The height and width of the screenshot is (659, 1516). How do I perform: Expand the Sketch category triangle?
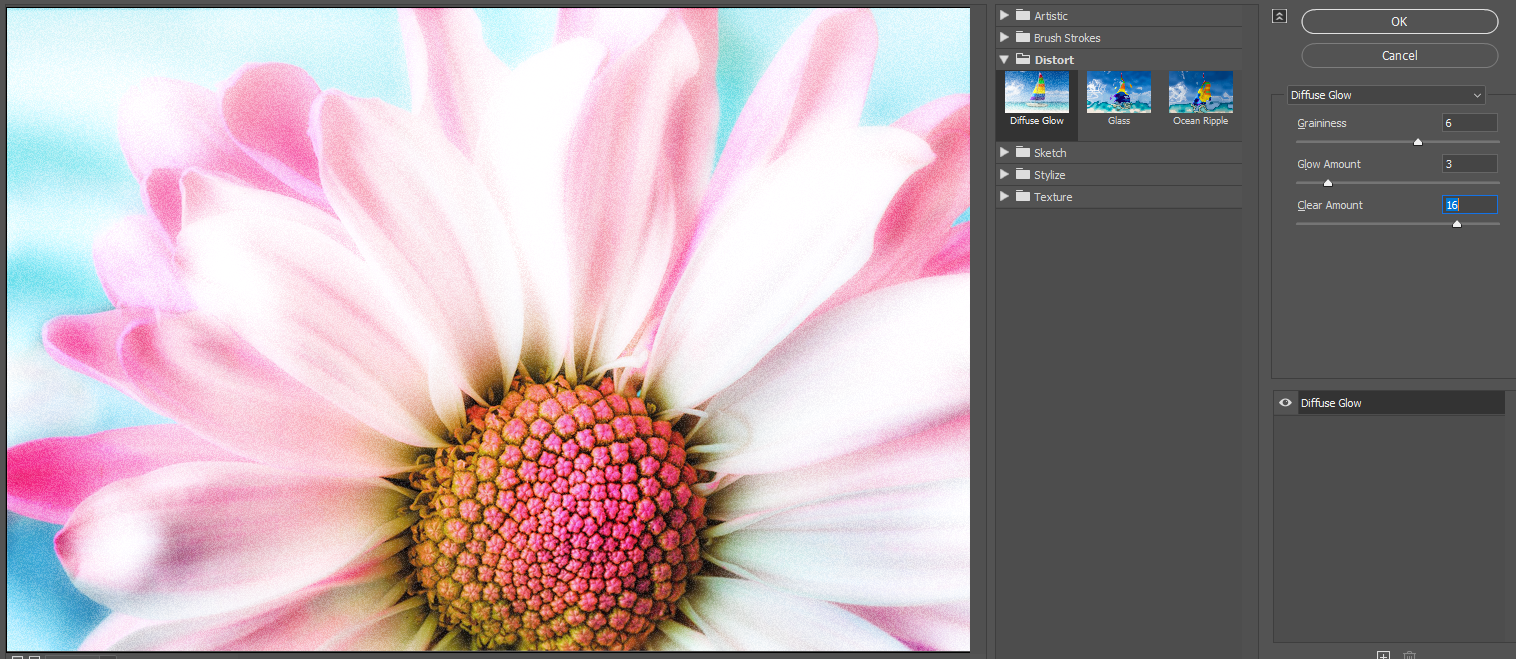(x=1004, y=153)
